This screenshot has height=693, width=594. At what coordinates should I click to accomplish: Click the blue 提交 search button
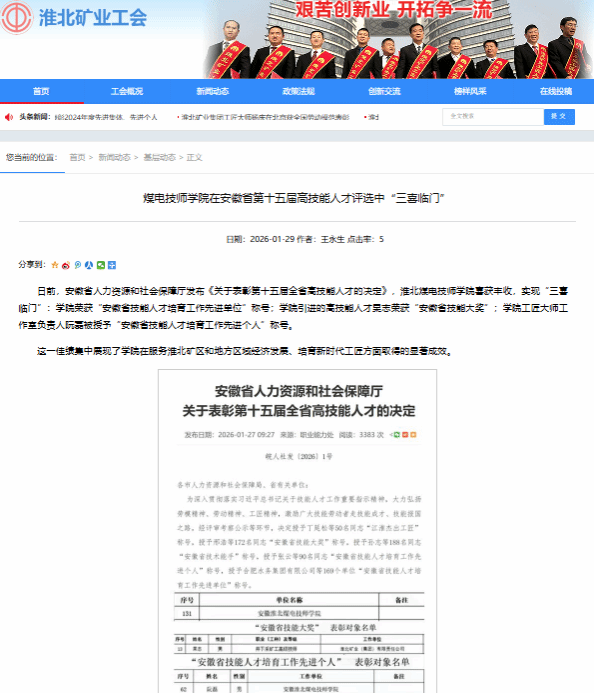coord(559,117)
